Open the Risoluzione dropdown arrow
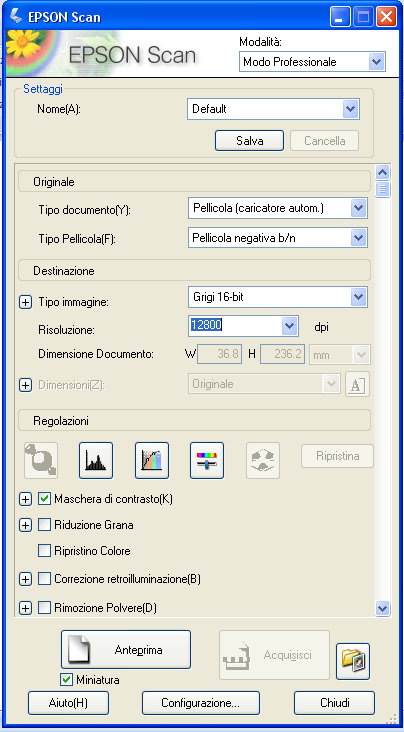 click(290, 325)
